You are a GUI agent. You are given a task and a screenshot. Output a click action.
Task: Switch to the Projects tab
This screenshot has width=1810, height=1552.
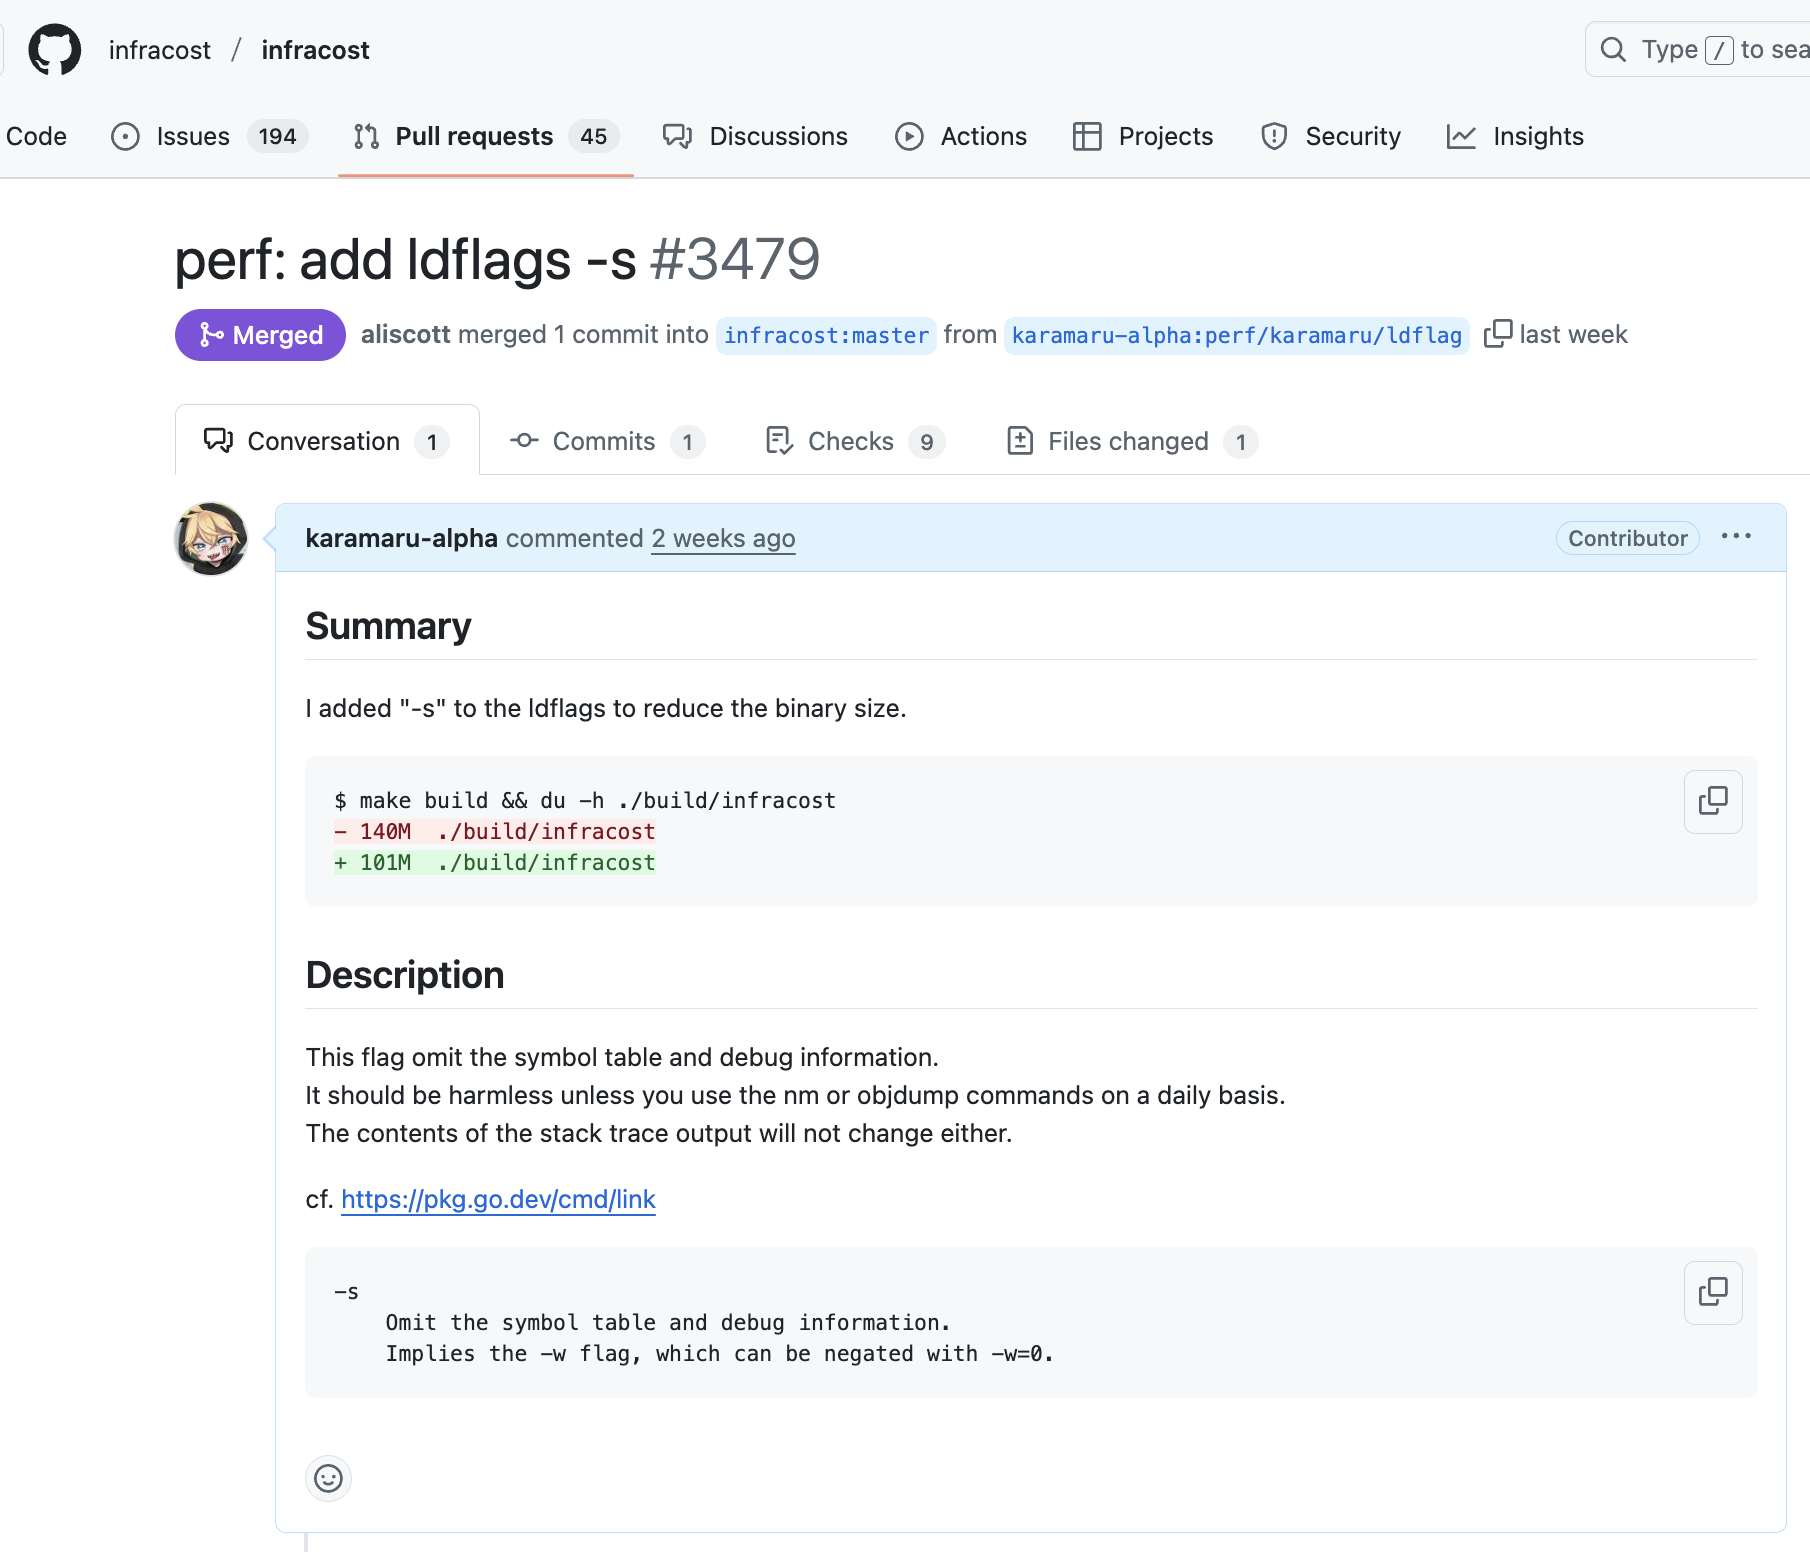[1143, 136]
